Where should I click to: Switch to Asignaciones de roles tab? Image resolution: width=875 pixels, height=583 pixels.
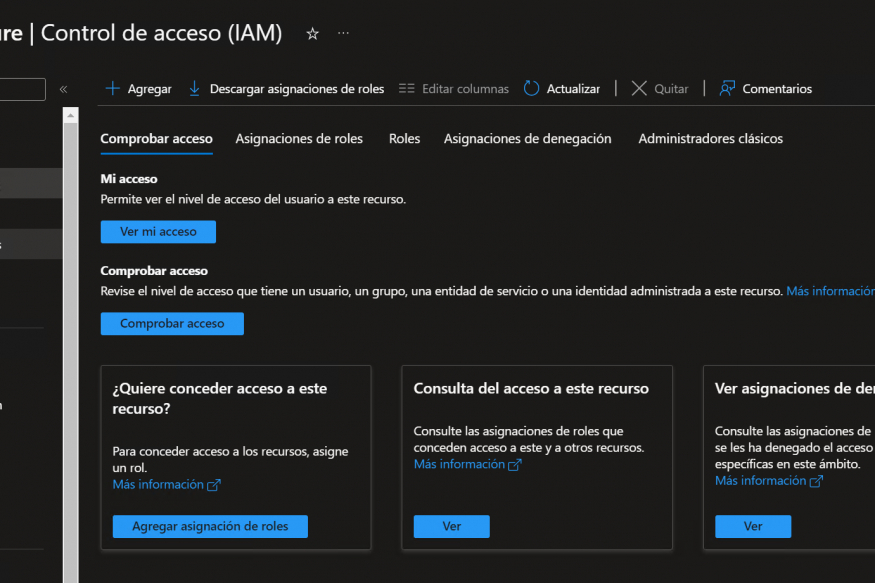[299, 139]
